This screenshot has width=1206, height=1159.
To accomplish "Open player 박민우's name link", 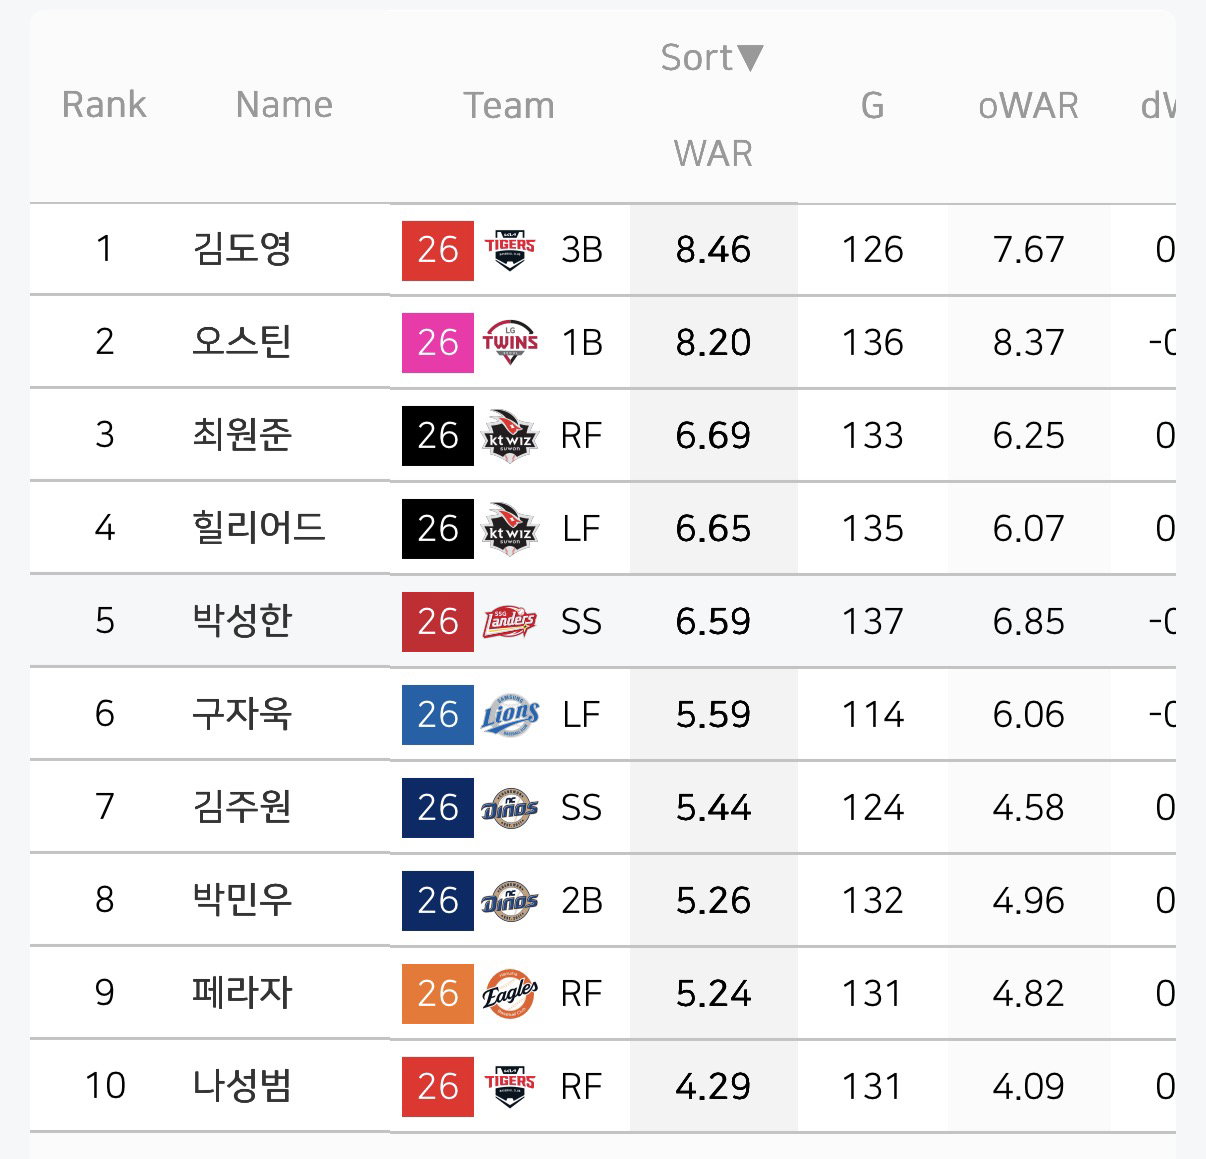I will coord(242,899).
